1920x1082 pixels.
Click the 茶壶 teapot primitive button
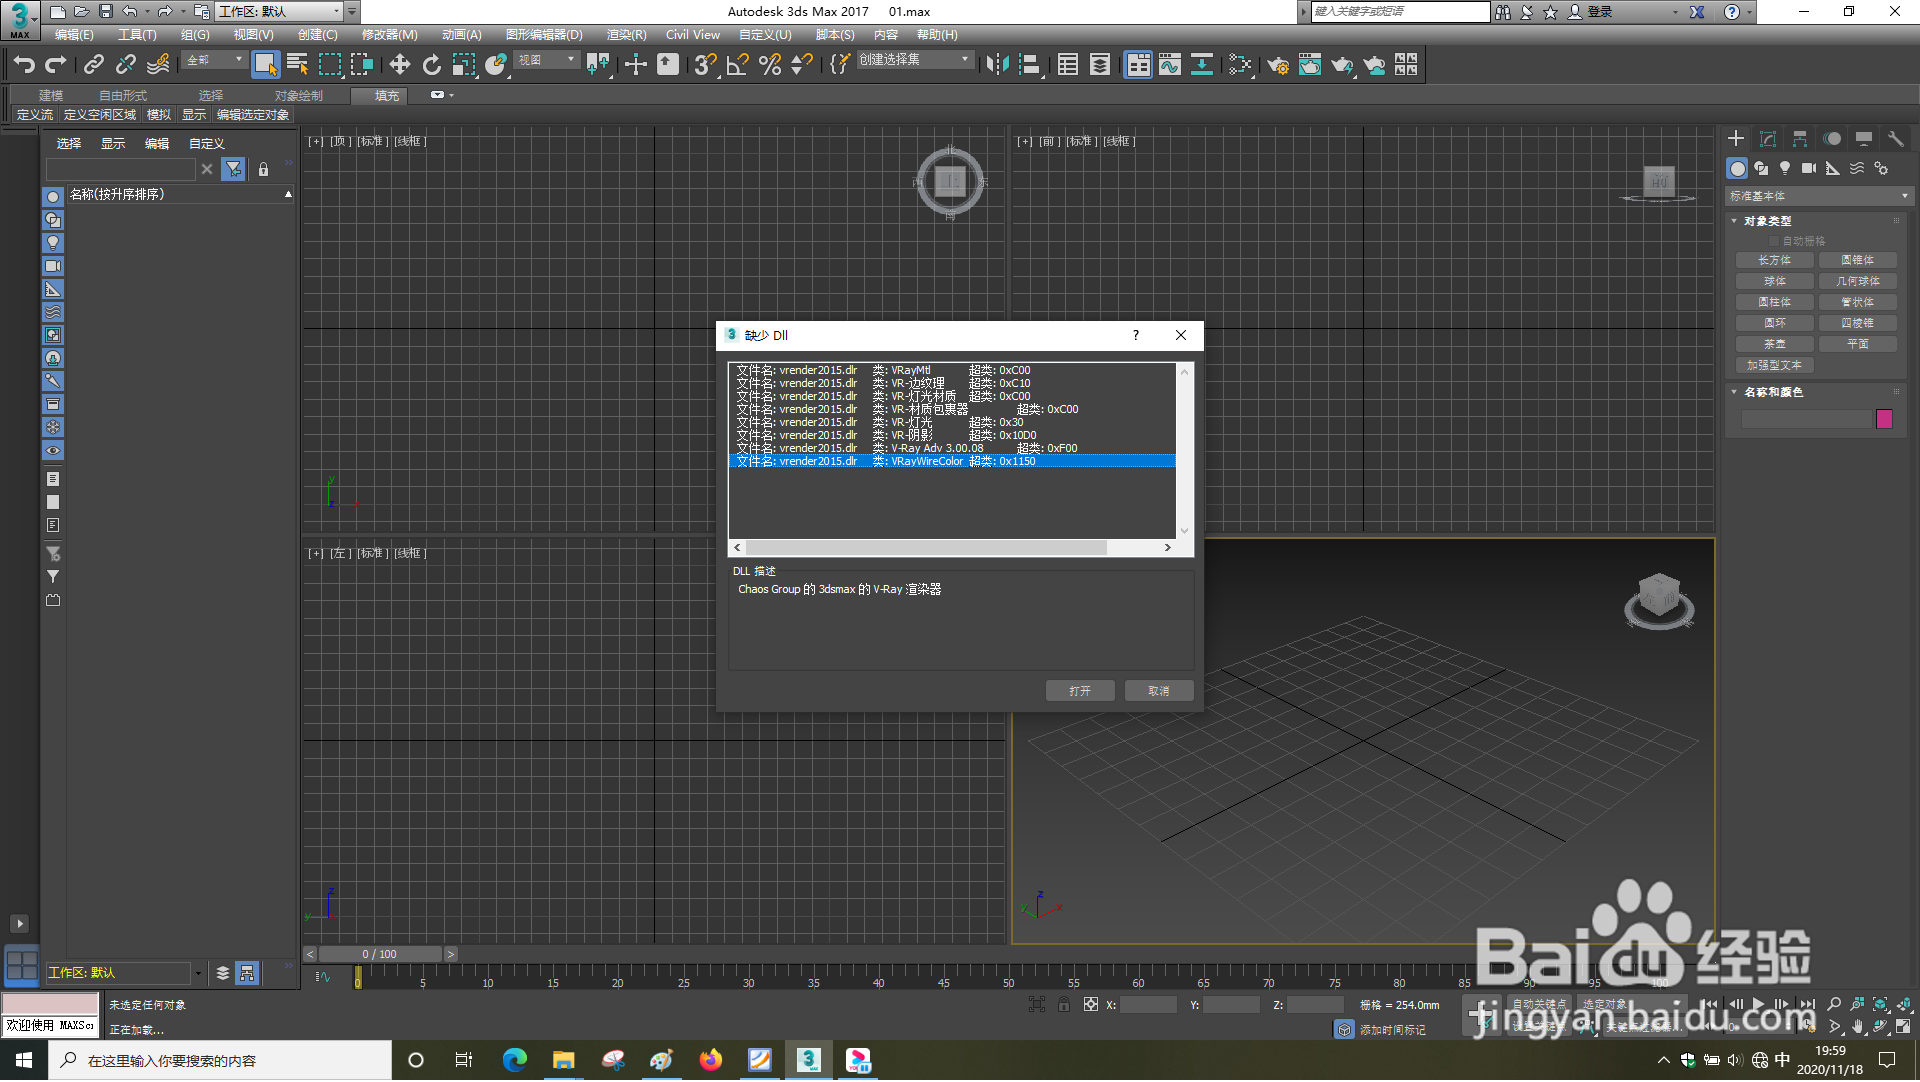(x=1775, y=344)
